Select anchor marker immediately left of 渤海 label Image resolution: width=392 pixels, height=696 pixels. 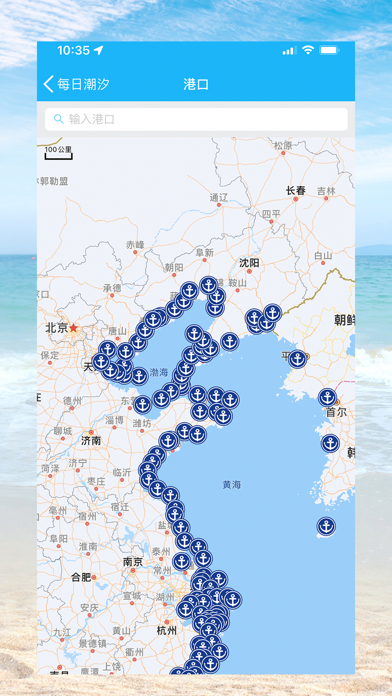click(x=139, y=376)
